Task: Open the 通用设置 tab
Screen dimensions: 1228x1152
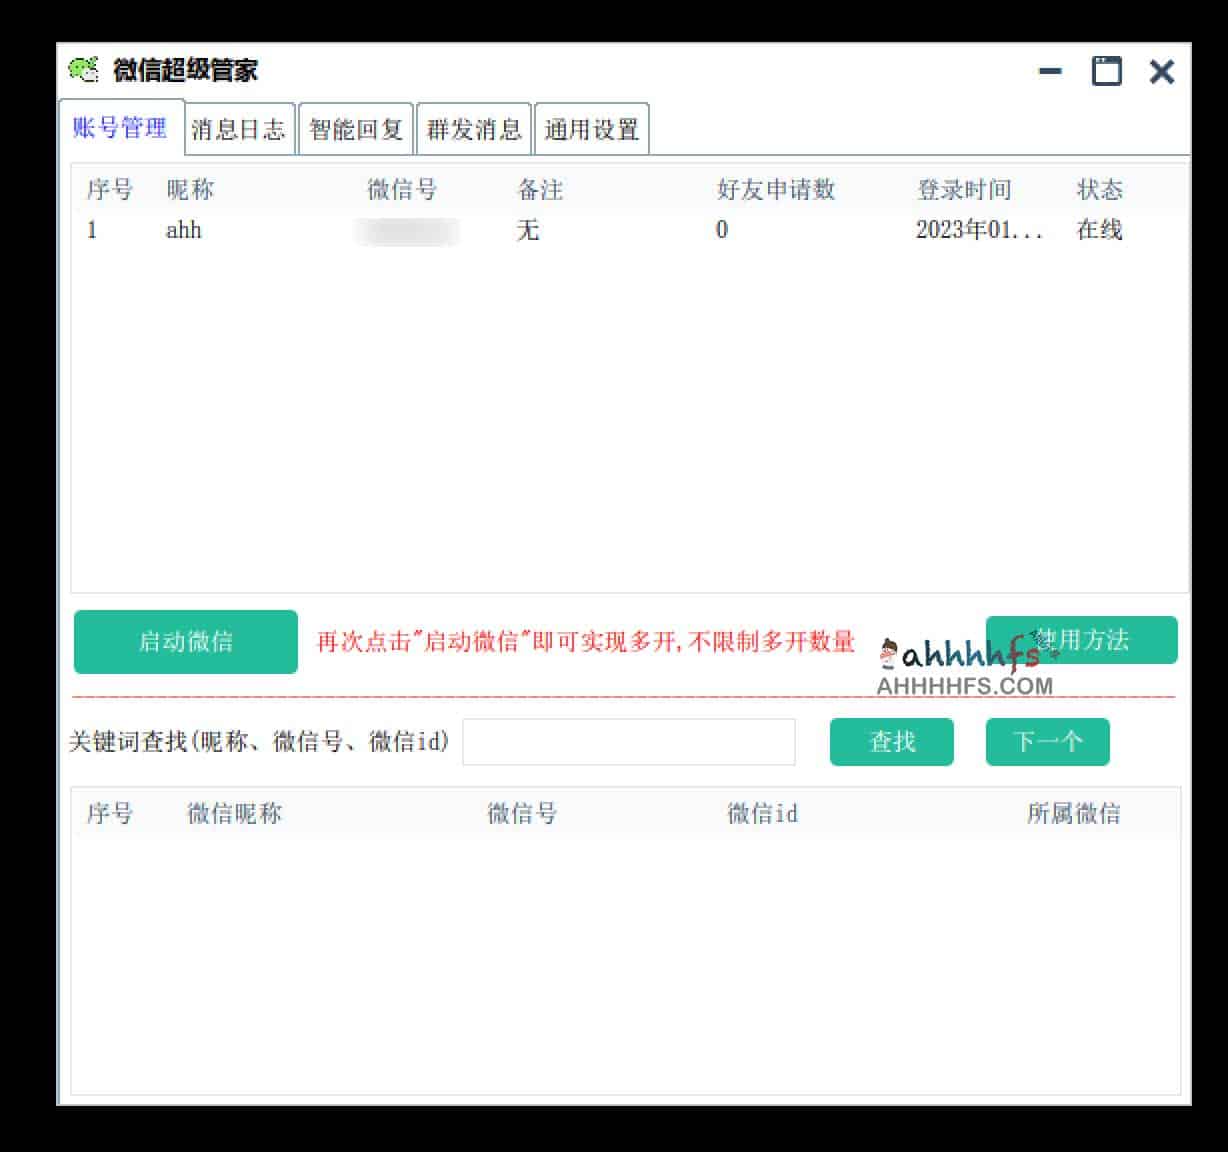Action: tap(591, 128)
